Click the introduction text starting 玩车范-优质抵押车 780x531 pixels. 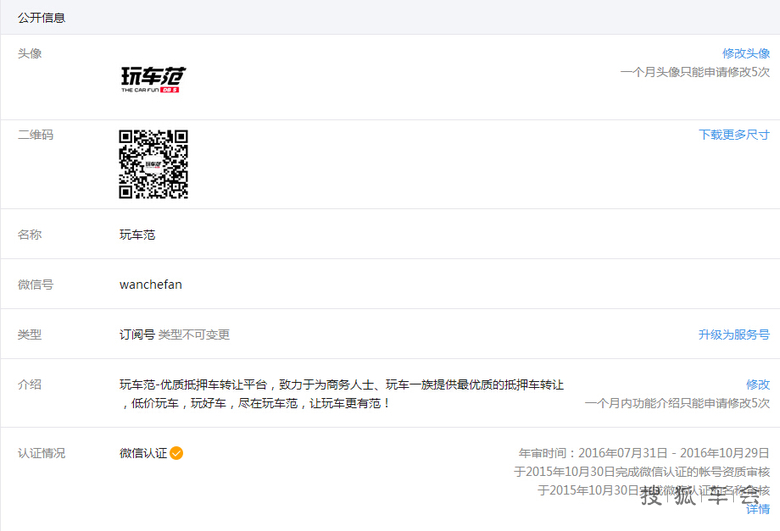(342, 394)
